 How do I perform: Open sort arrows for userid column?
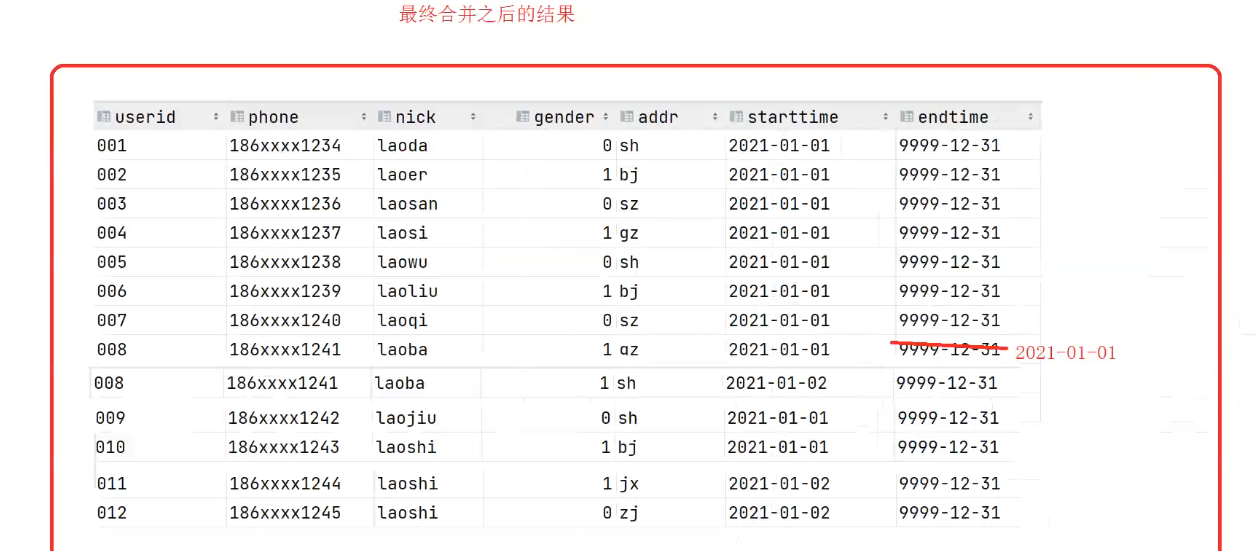(x=216, y=117)
